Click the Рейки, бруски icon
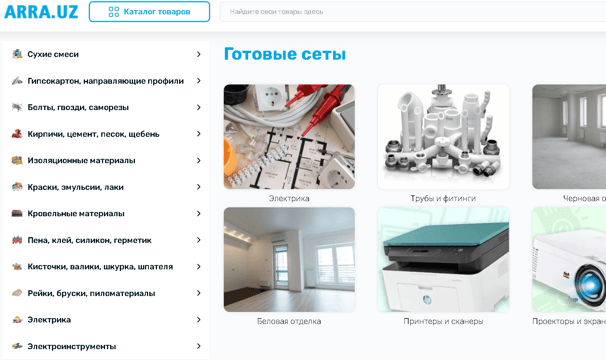606x360 pixels. point(17,293)
